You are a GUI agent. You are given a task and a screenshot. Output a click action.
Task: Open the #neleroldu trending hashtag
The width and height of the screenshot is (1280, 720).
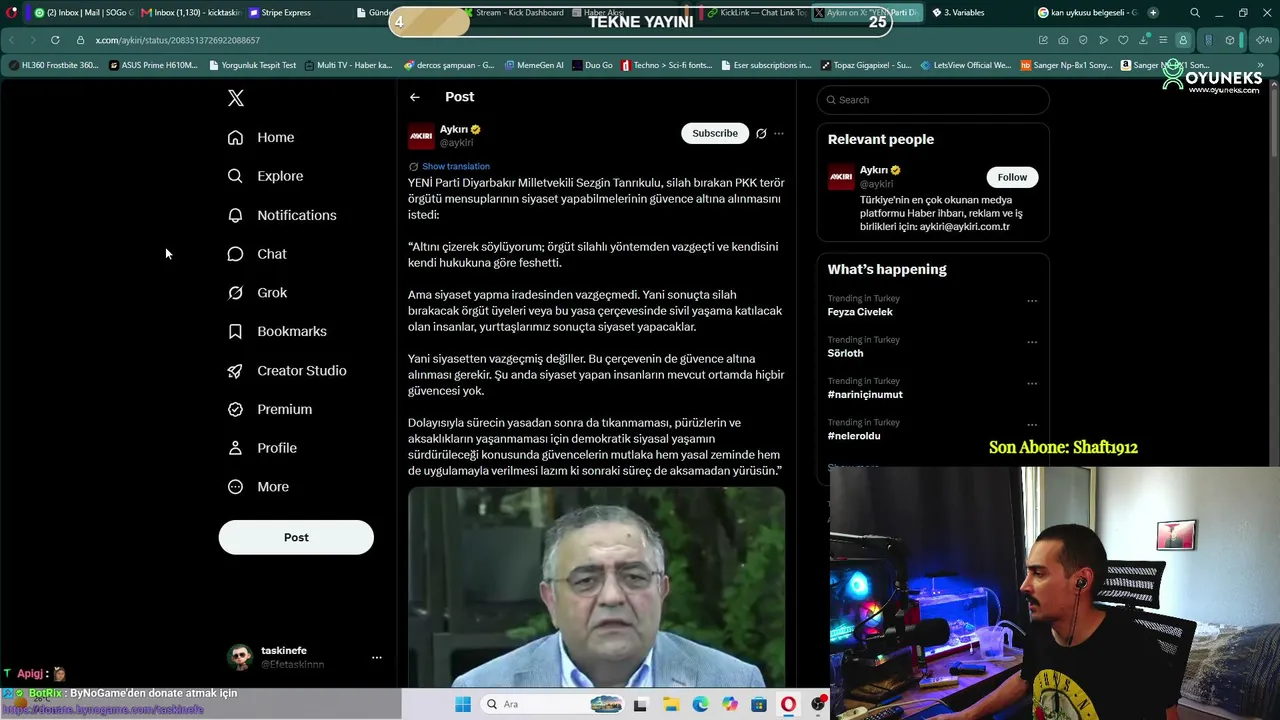[854, 436]
